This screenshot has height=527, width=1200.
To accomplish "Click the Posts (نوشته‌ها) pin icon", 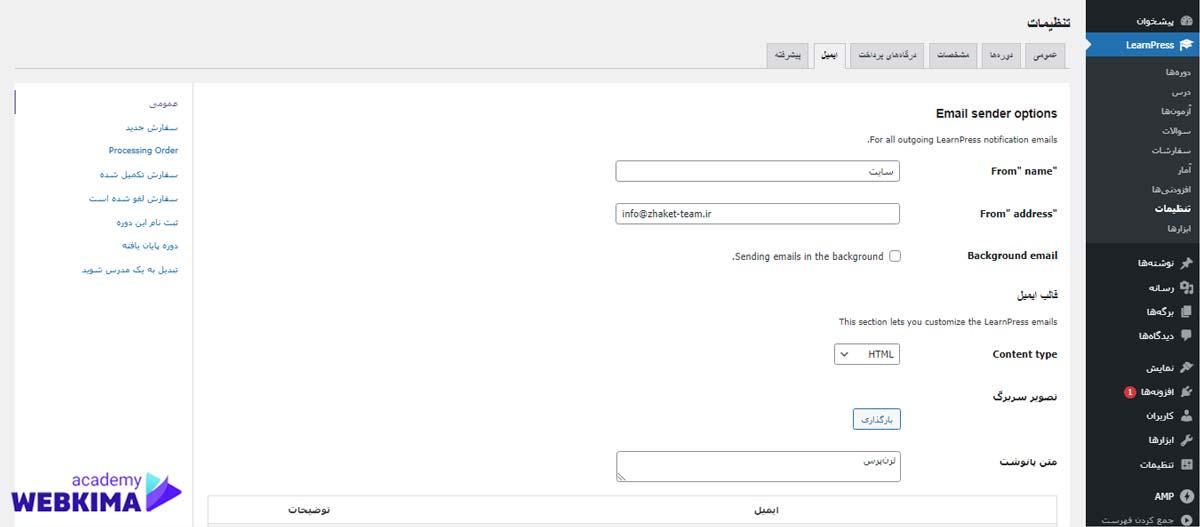I will tap(1186, 263).
